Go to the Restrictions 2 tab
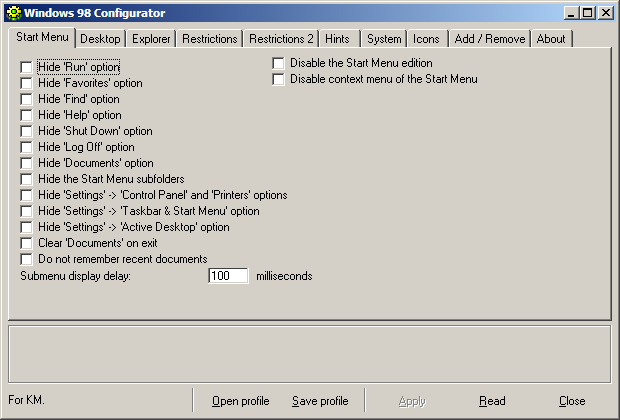Image resolution: width=620 pixels, height=420 pixels. 281,39
